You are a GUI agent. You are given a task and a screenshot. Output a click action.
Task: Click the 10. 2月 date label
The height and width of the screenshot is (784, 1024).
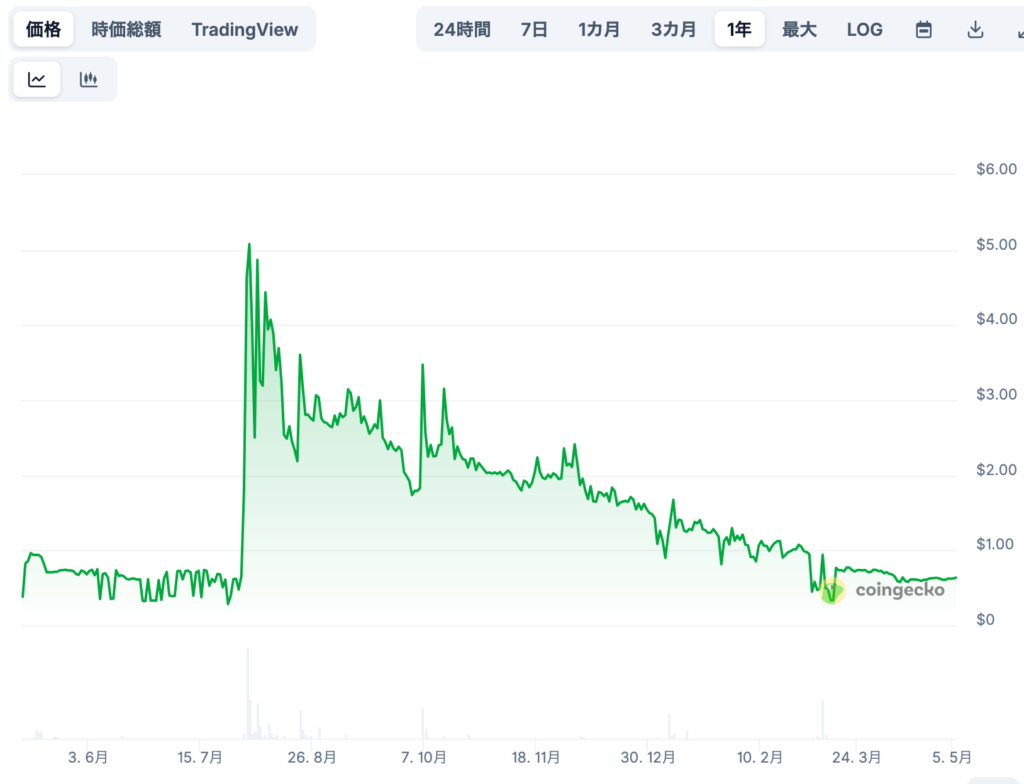tap(760, 757)
